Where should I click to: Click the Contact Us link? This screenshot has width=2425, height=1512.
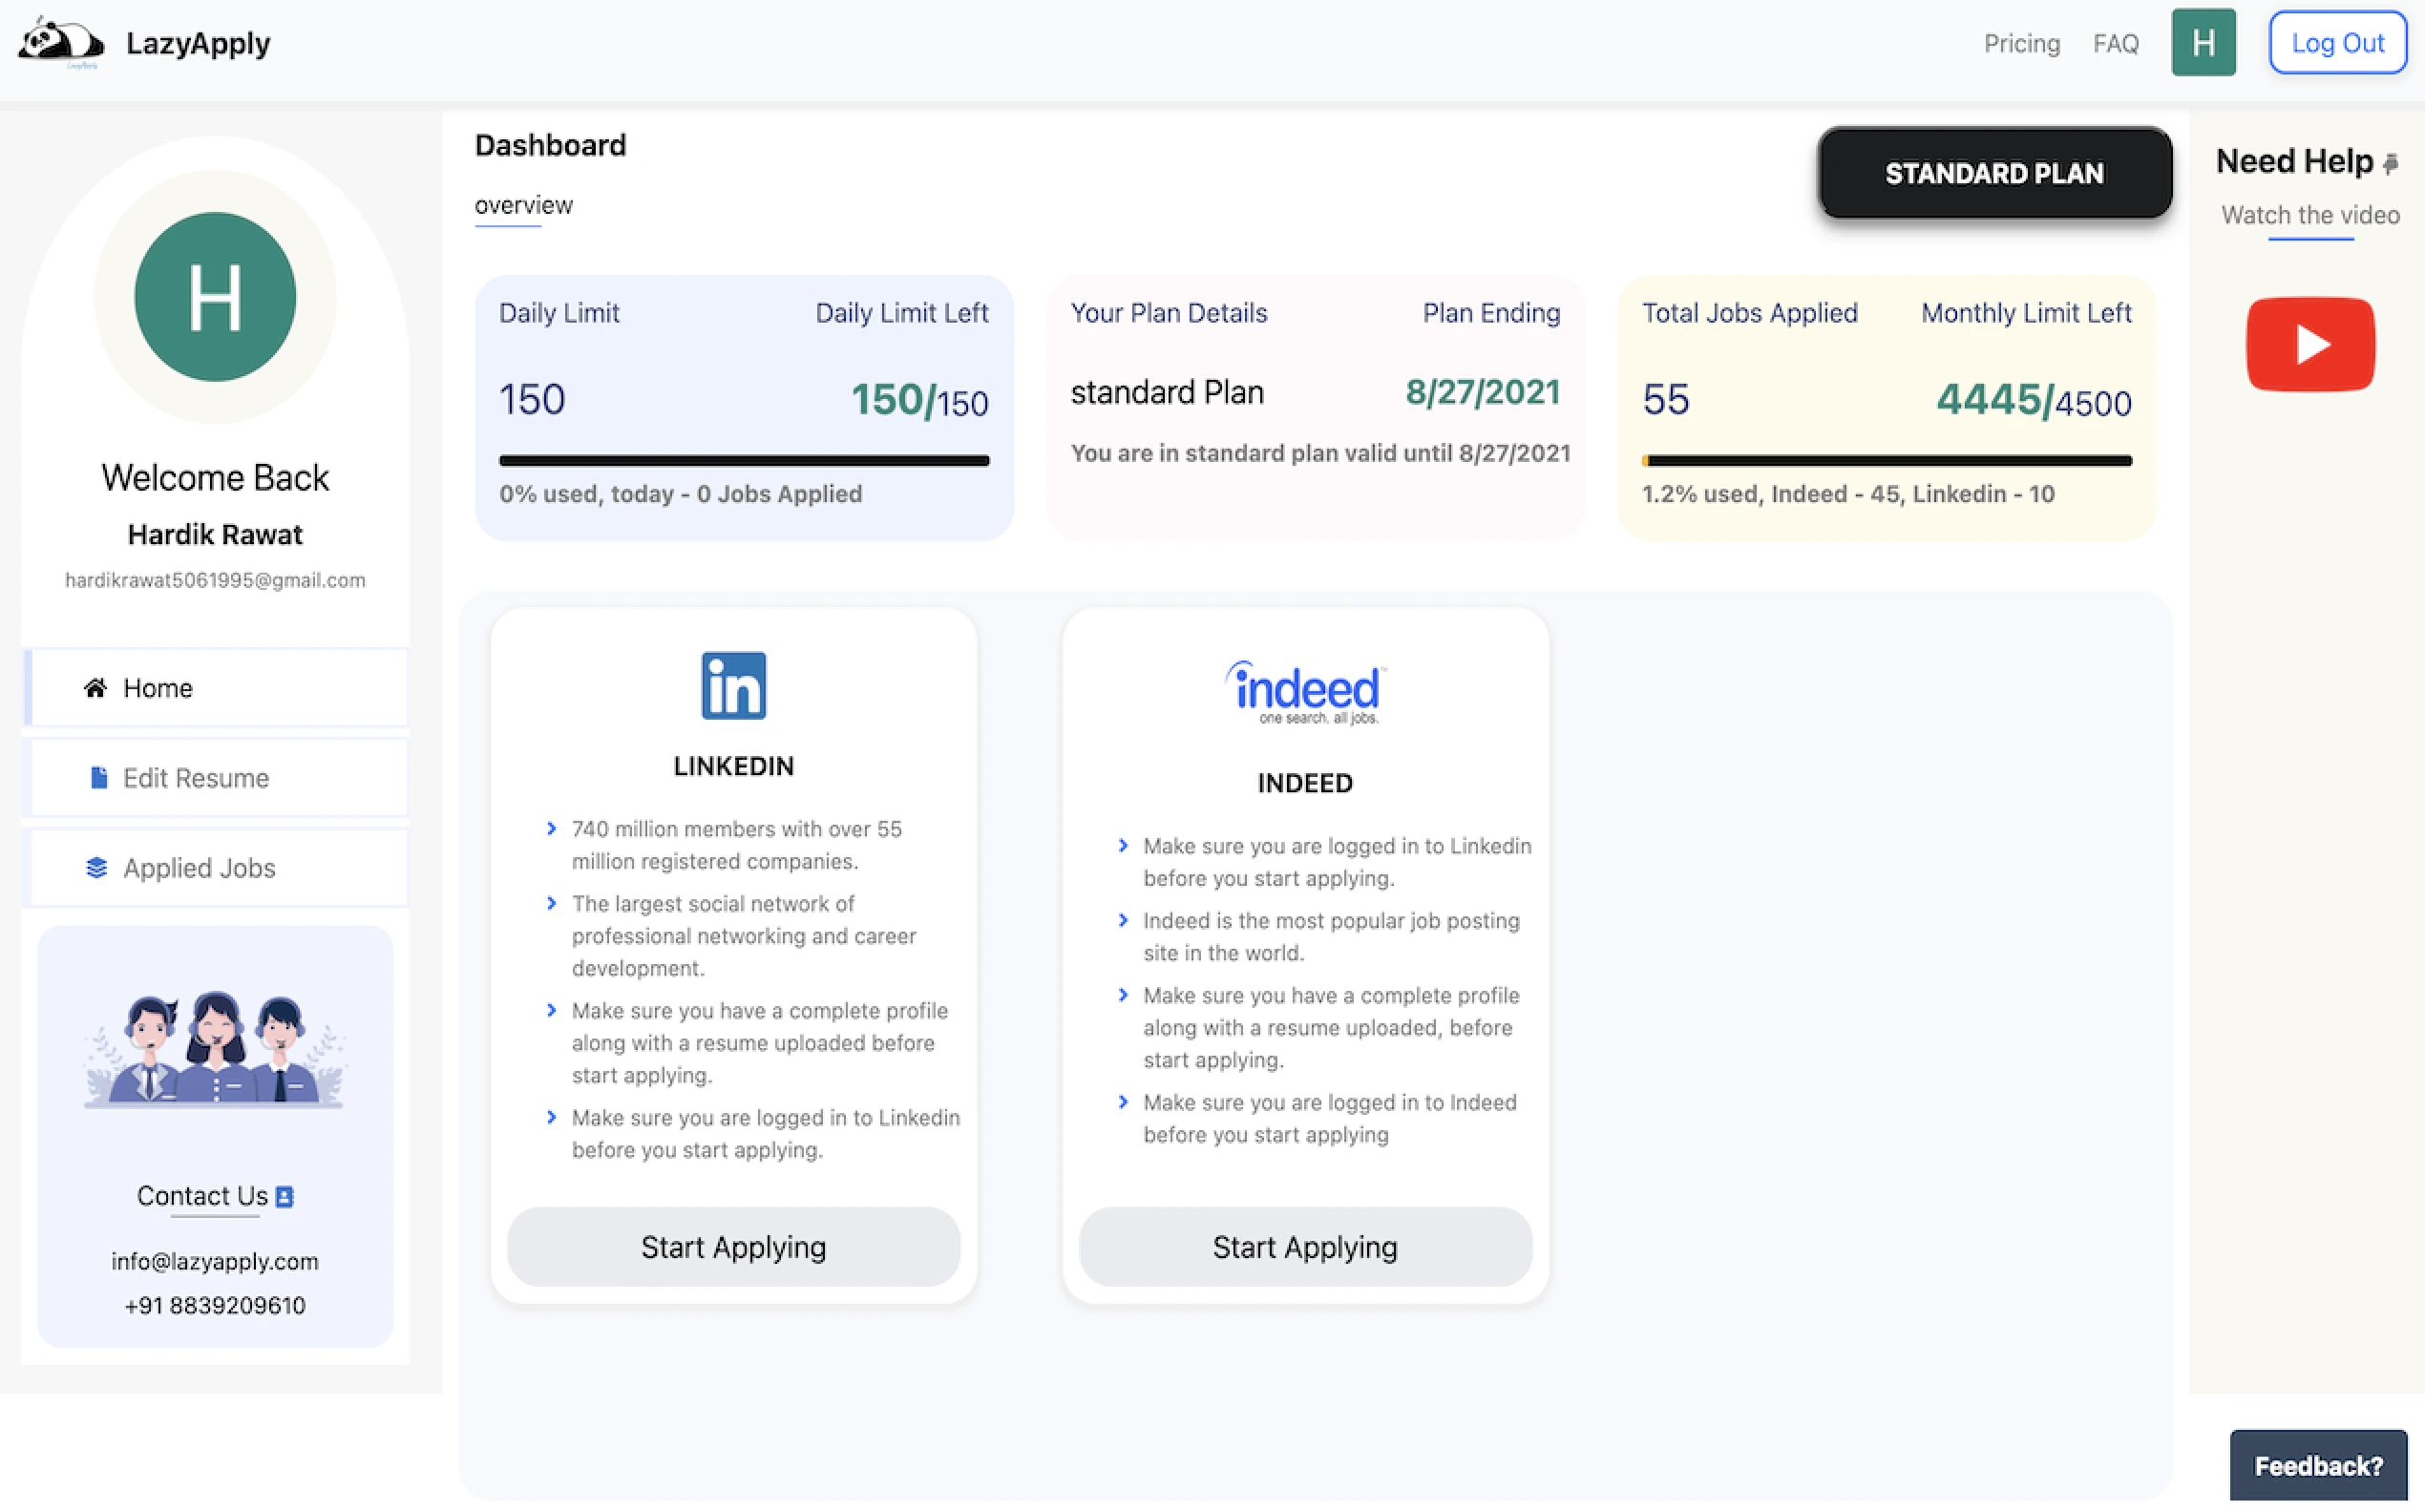pos(202,1196)
